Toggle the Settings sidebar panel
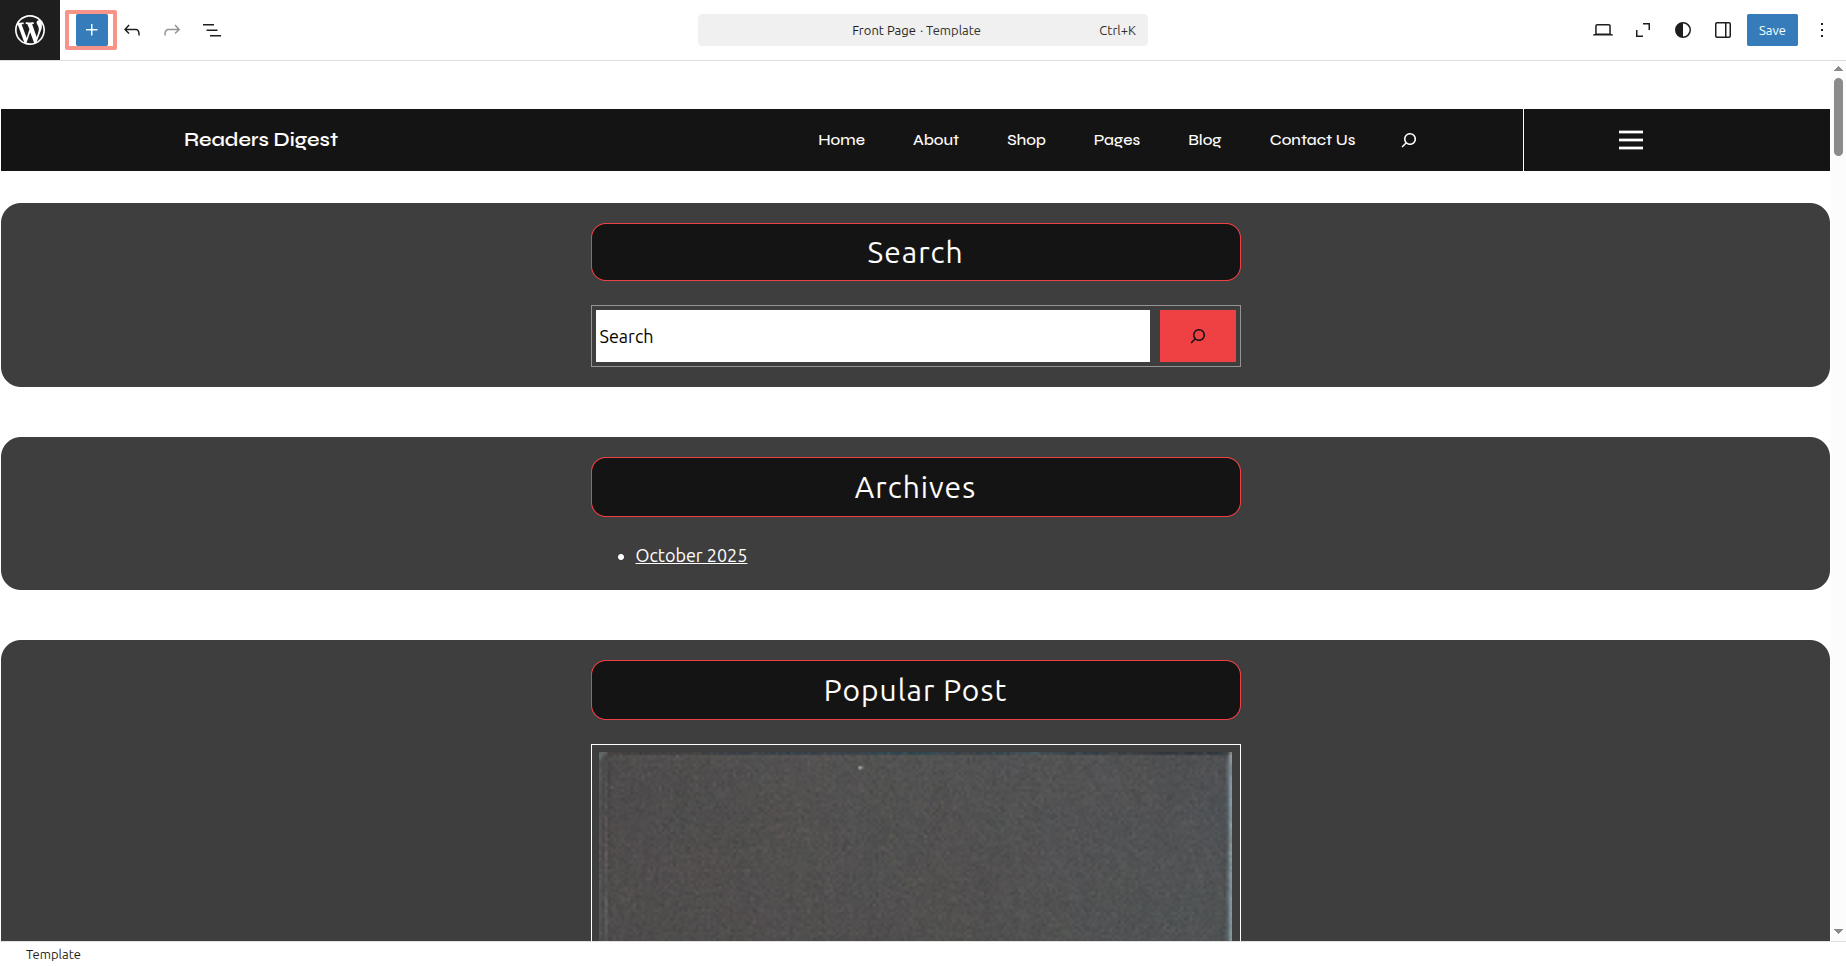This screenshot has height=966, width=1846. pyautogui.click(x=1723, y=30)
